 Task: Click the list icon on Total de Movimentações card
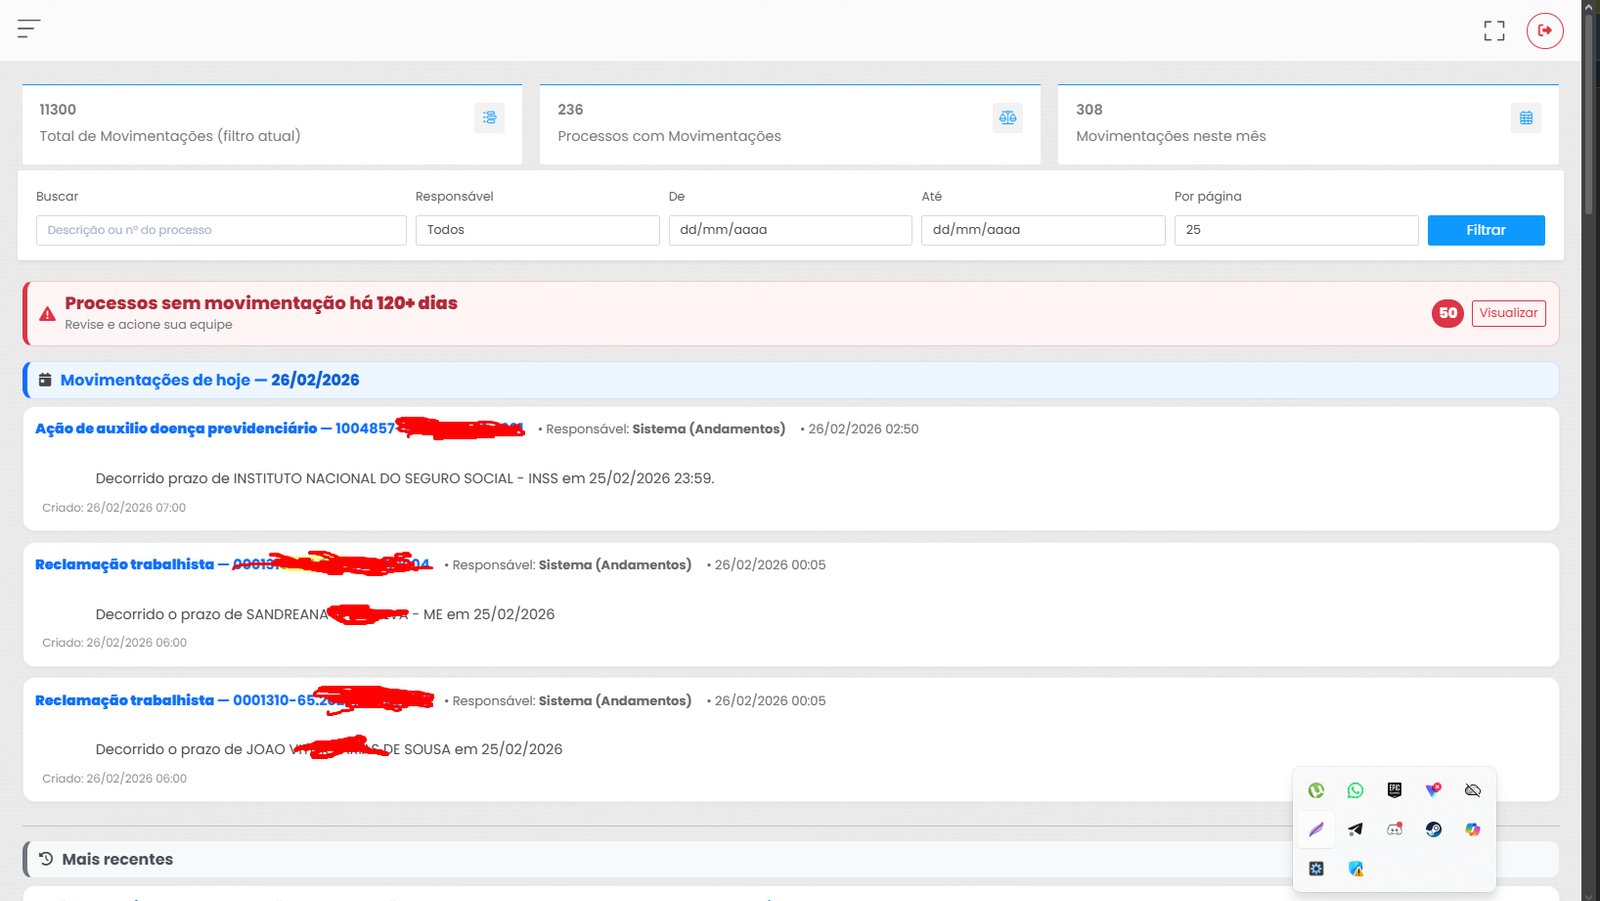click(489, 118)
